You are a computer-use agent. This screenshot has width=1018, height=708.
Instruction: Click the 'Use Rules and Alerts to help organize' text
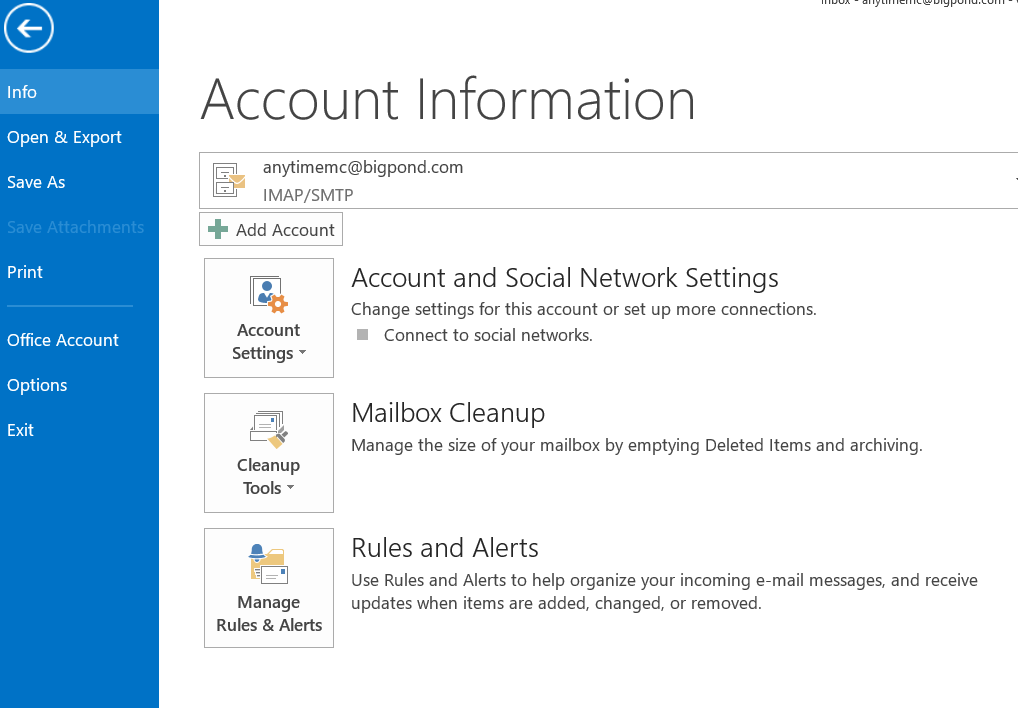[x=664, y=591]
